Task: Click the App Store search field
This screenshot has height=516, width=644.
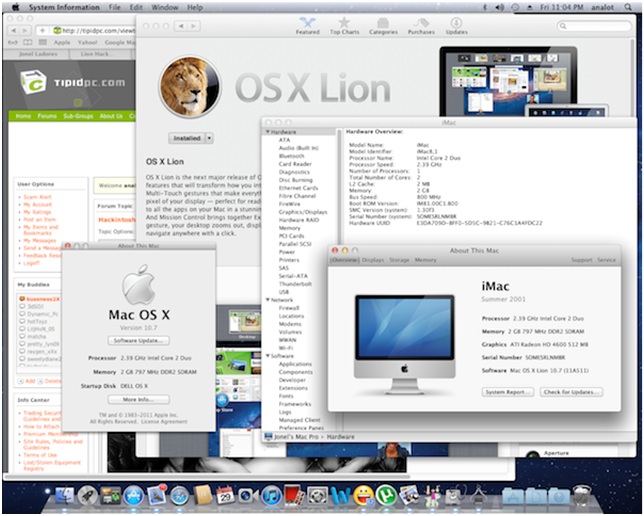Action: (x=594, y=26)
